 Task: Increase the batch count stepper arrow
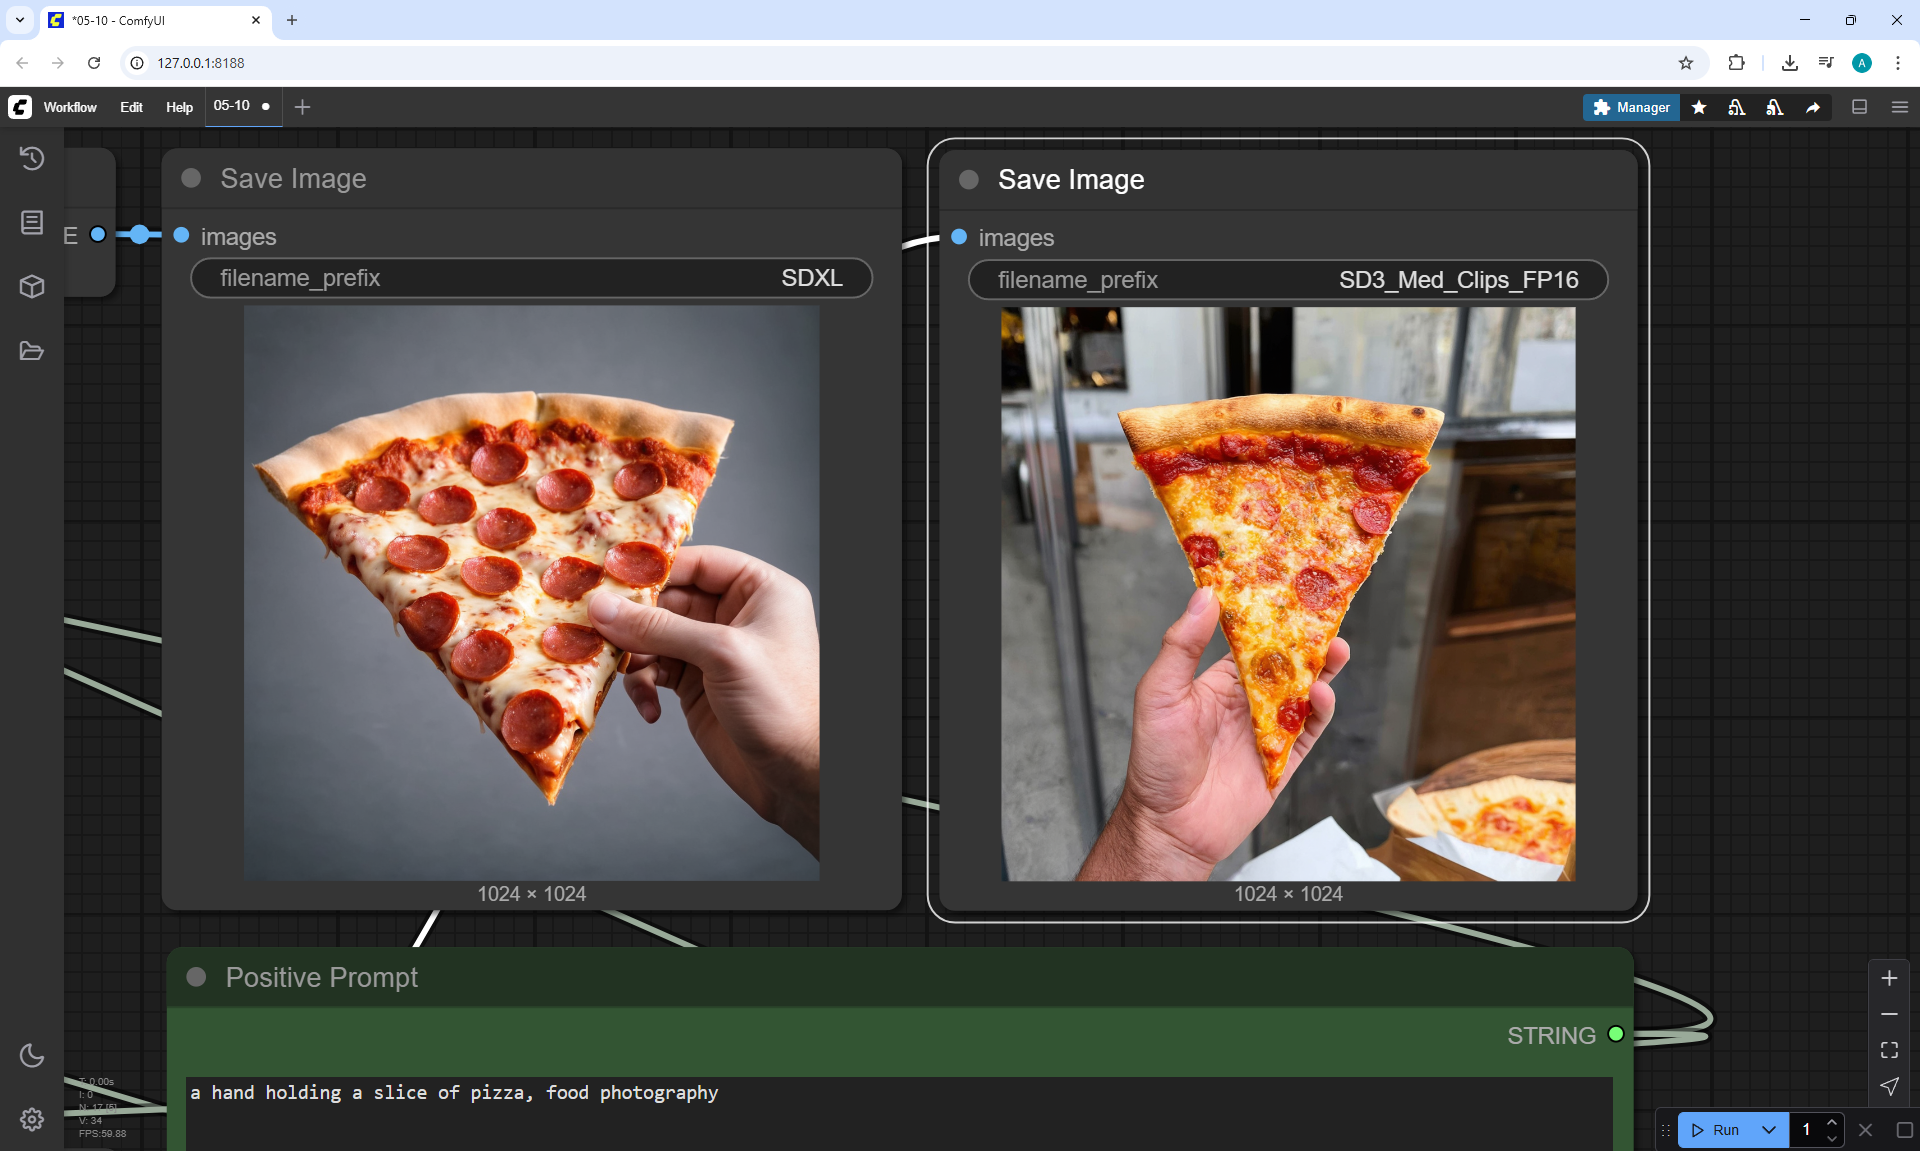pyautogui.click(x=1832, y=1123)
